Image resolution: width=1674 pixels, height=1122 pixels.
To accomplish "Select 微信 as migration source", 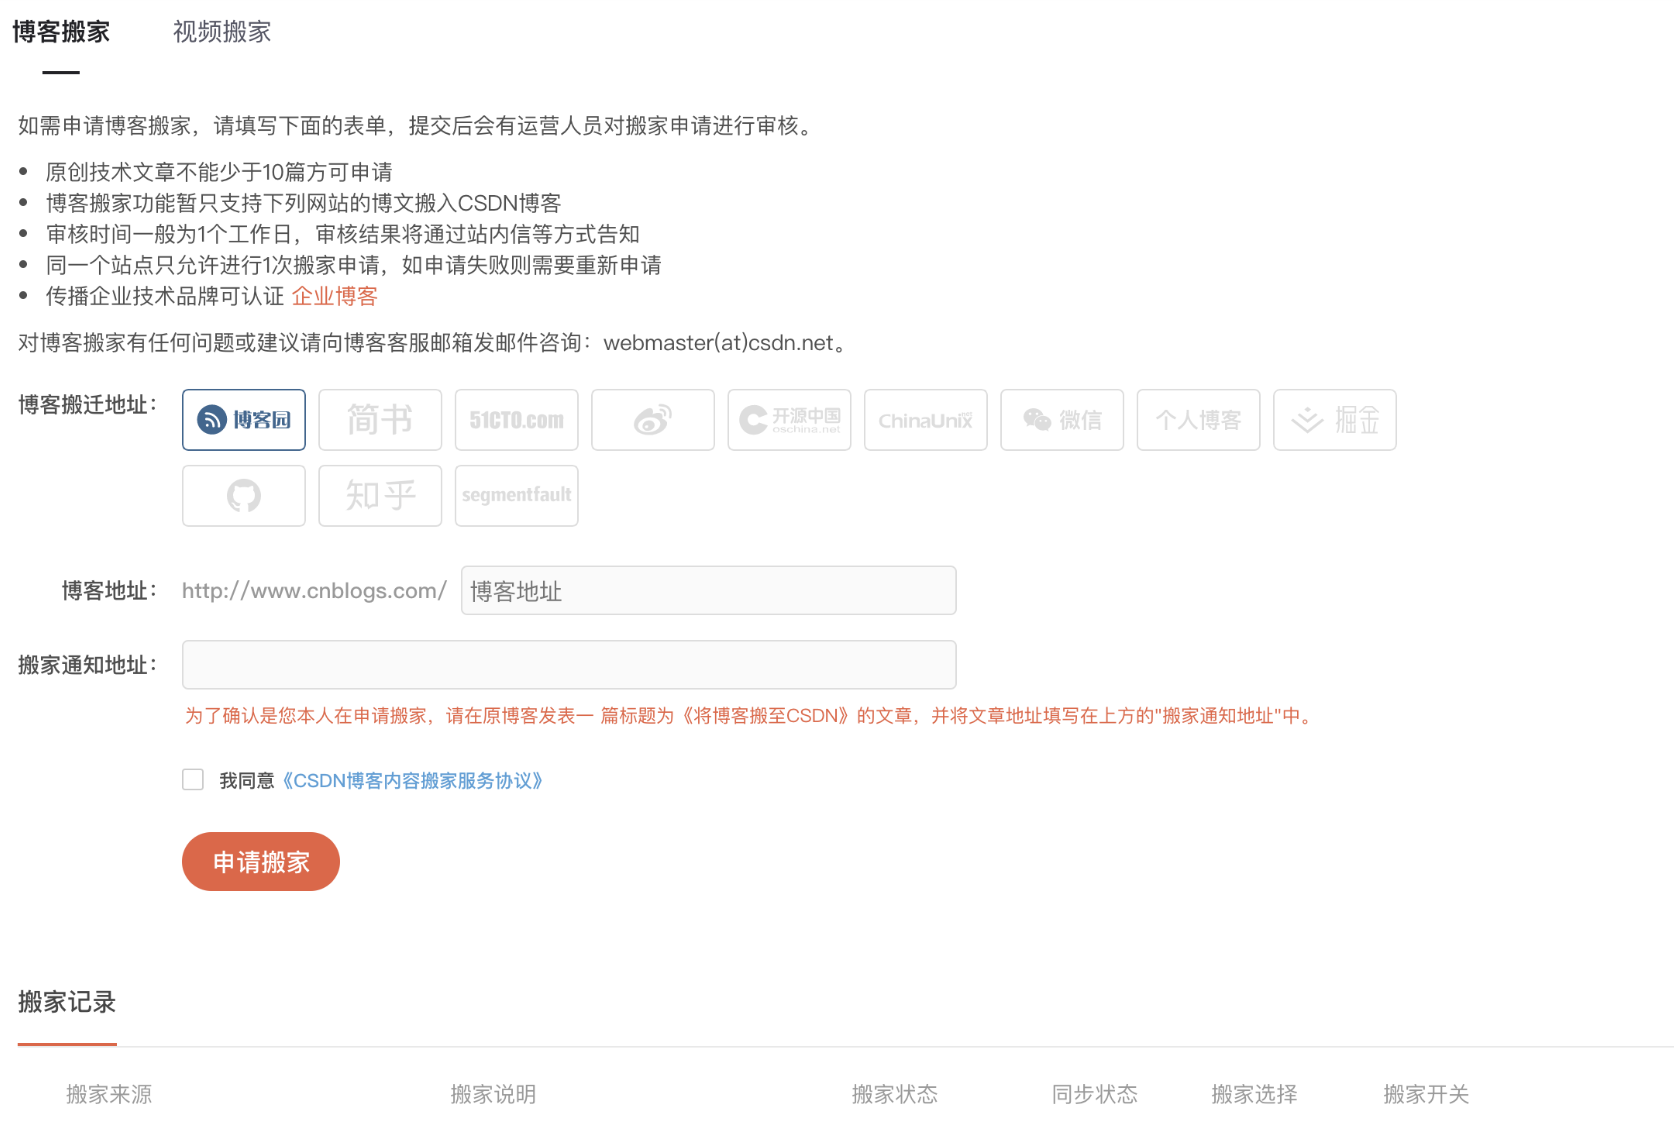I will 1061,420.
